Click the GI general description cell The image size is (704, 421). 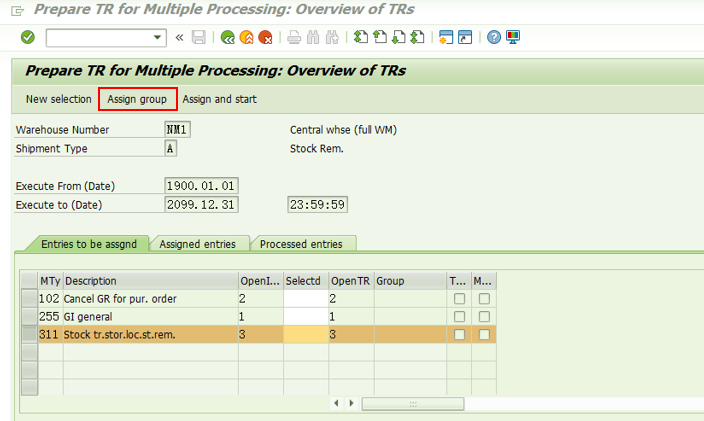pyautogui.click(x=150, y=316)
